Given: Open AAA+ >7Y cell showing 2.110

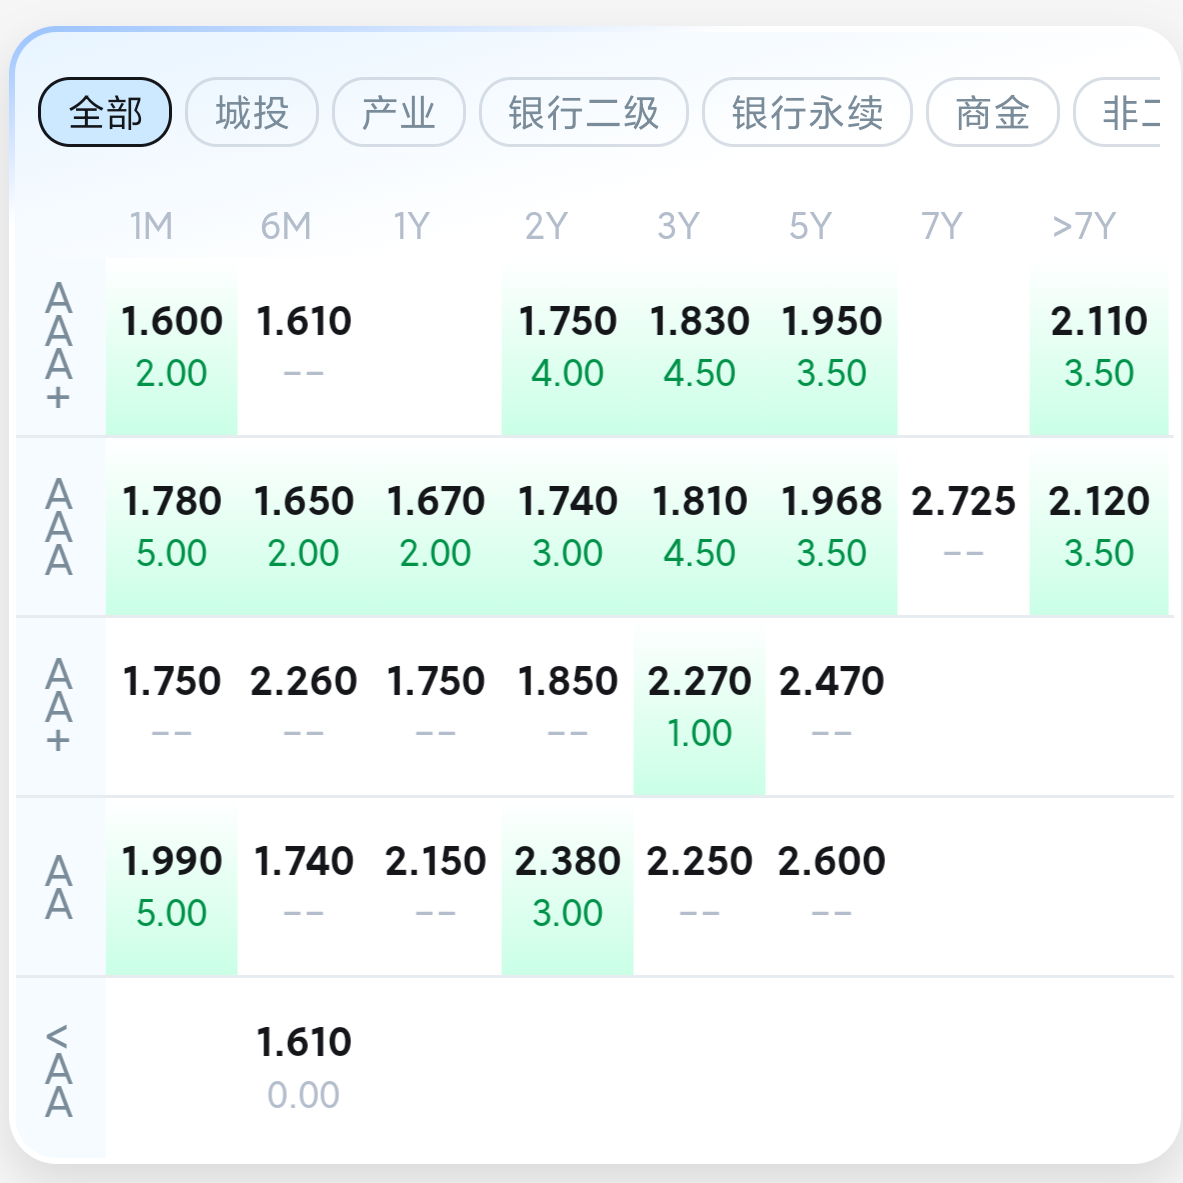Looking at the screenshot, I should (x=1098, y=346).
